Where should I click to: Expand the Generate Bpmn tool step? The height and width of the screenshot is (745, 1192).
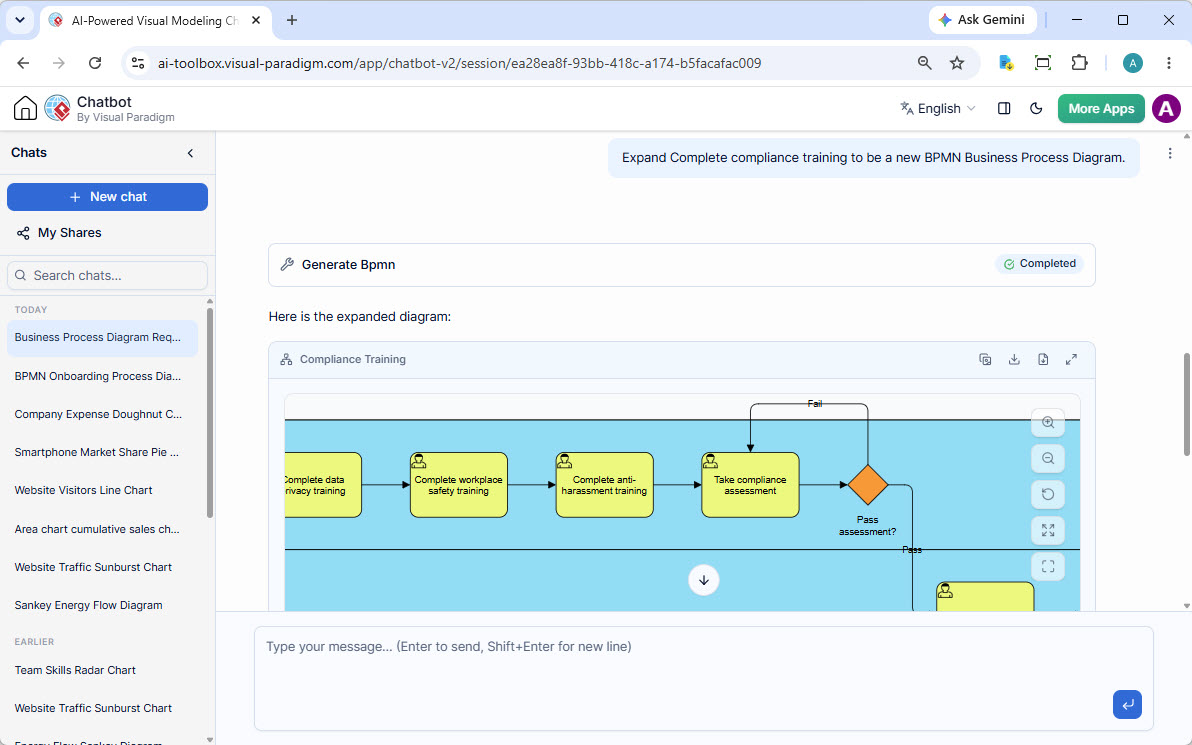point(682,265)
